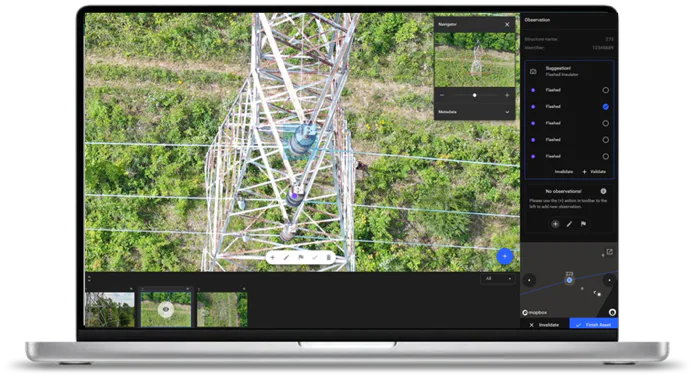Viewport: 693px width, 377px height.
Task: Click the camera icon beside Suggestion
Action: (533, 71)
